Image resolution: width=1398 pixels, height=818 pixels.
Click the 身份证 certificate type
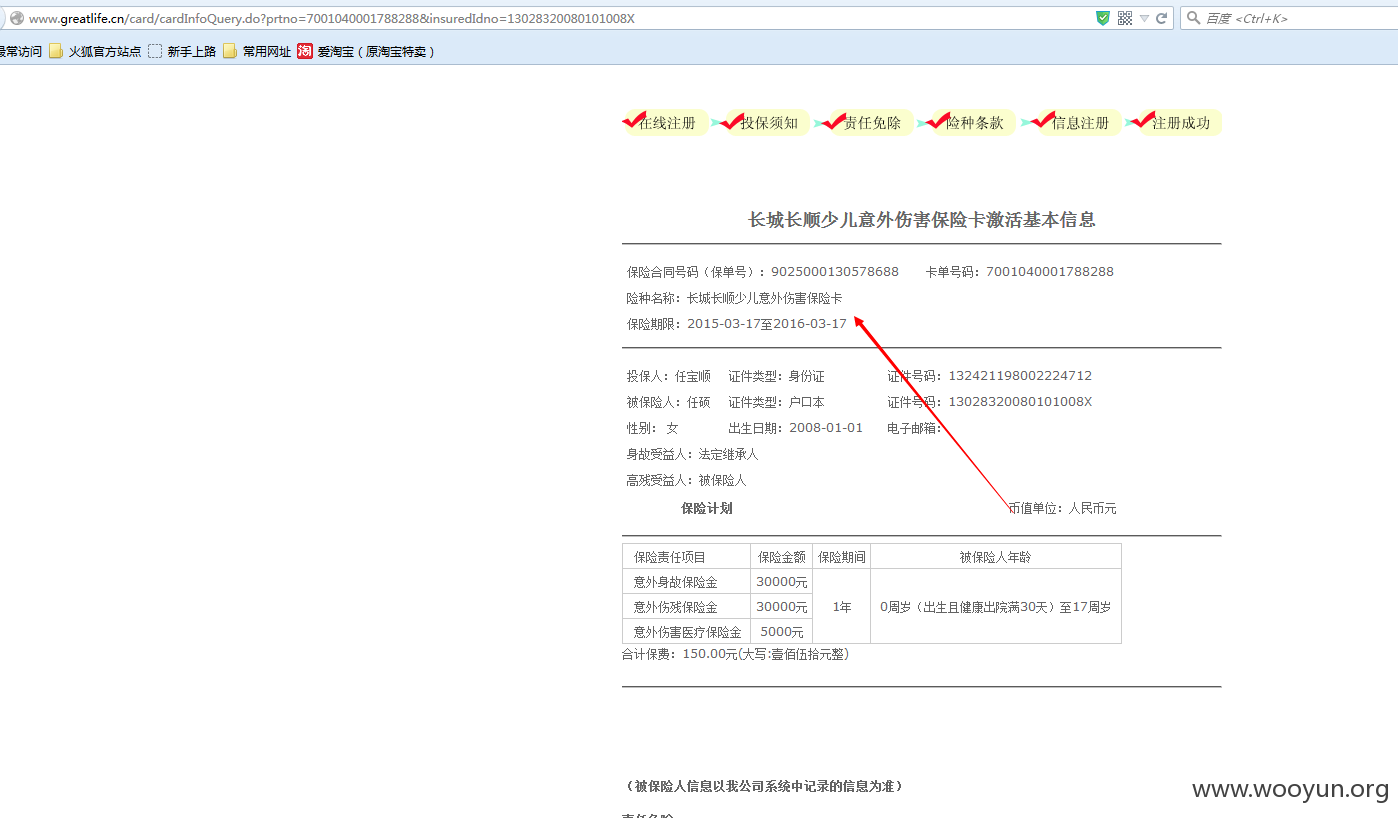pos(807,376)
